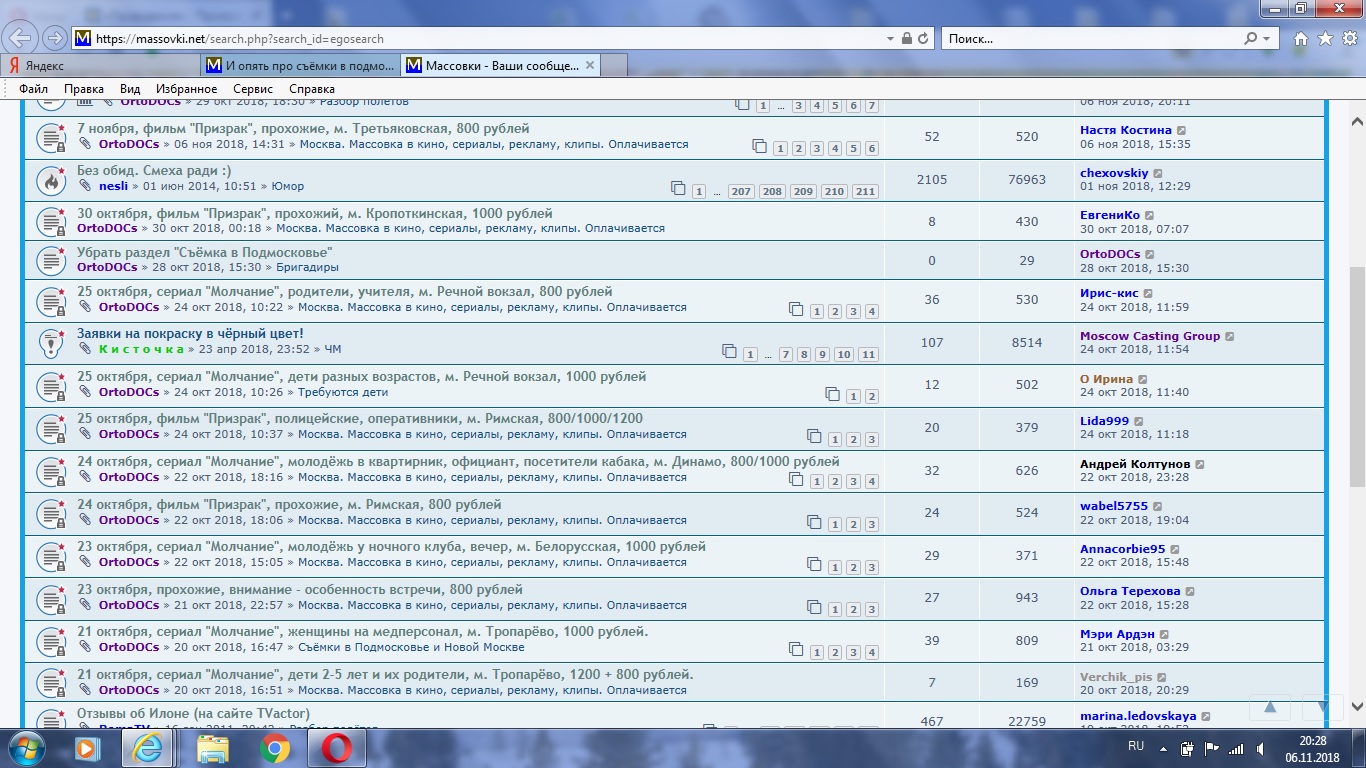1366x768 pixels.
Task: Open the address bar history dropdown arrow
Action: [890, 39]
